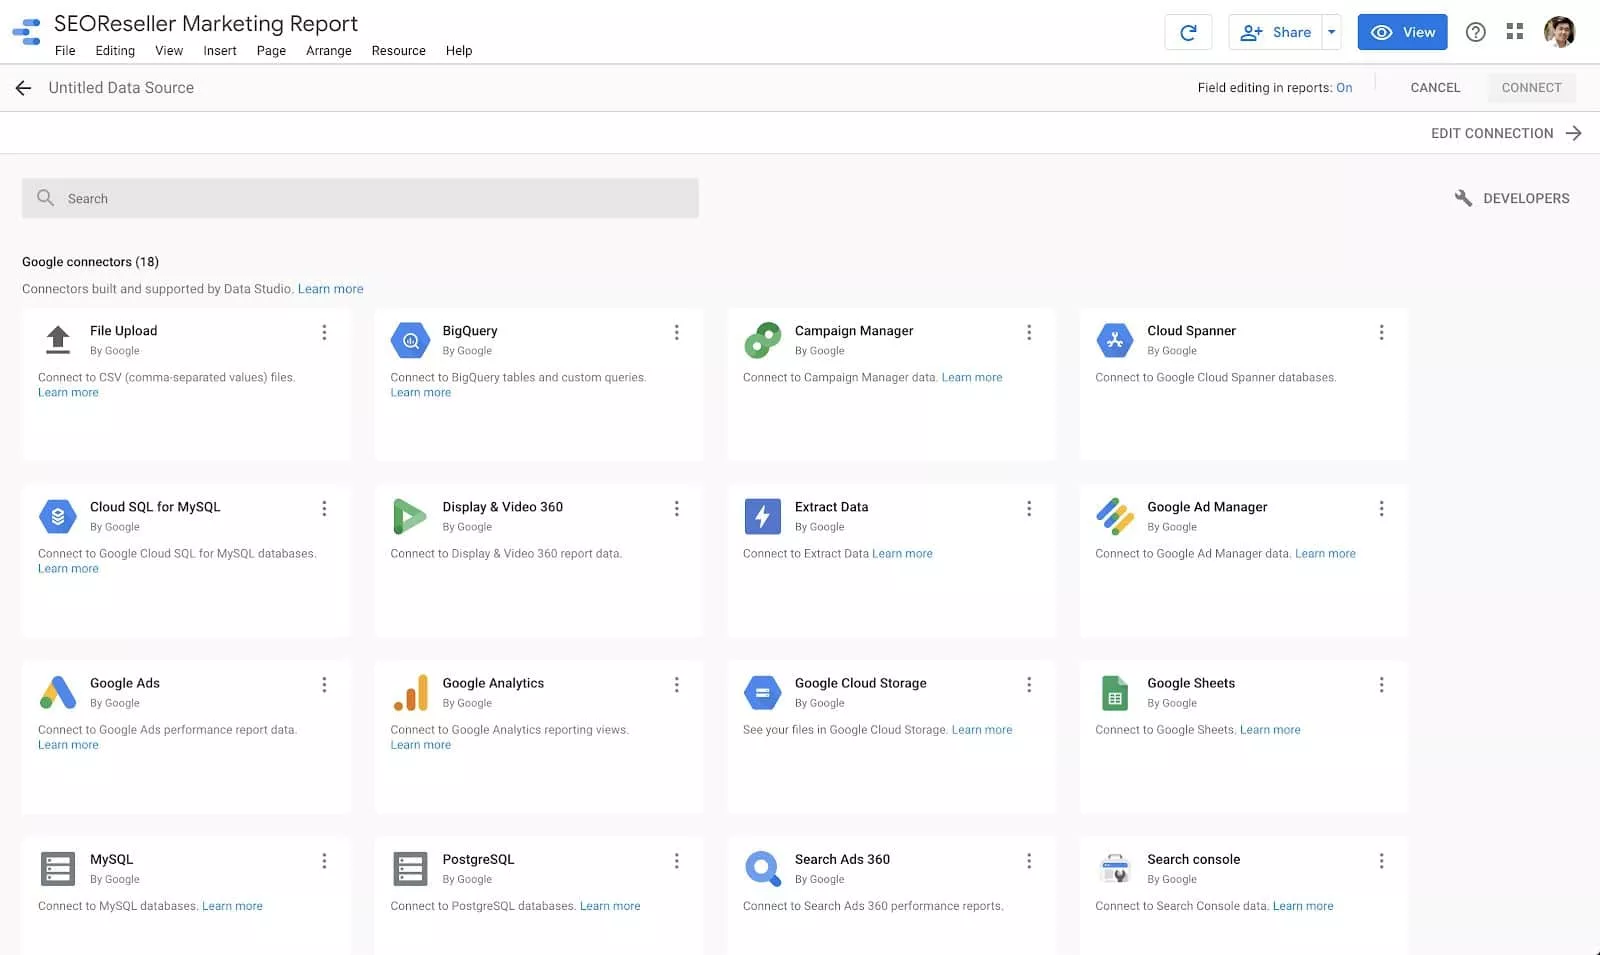Image resolution: width=1600 pixels, height=955 pixels.
Task: Open the Share dropdown arrow
Action: (1332, 31)
